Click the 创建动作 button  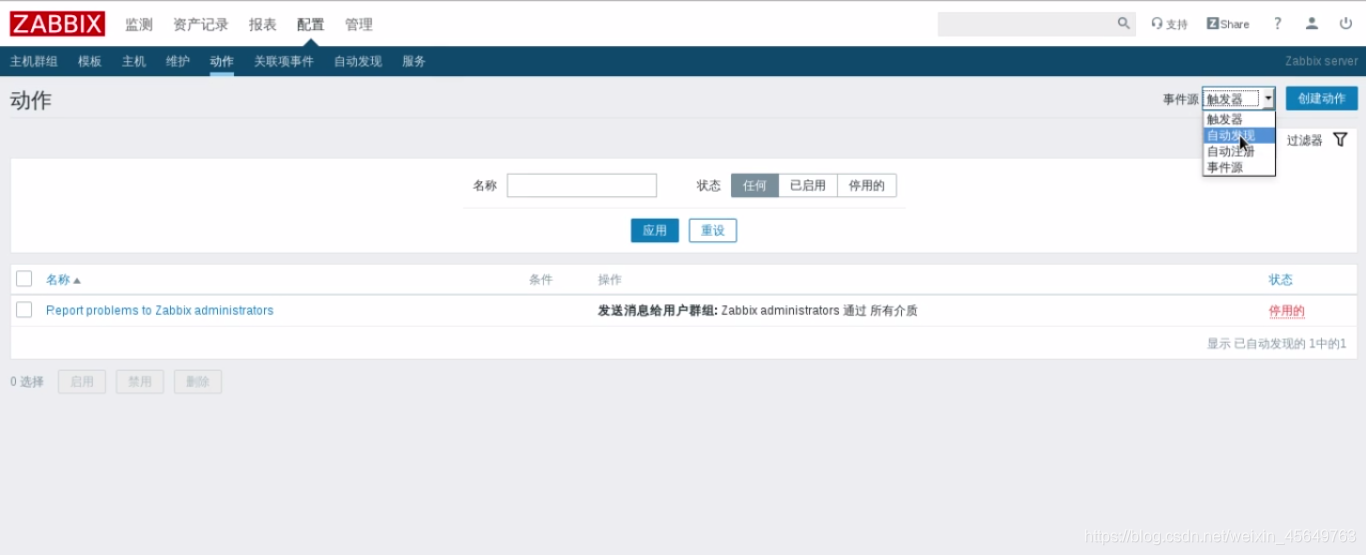point(1322,98)
